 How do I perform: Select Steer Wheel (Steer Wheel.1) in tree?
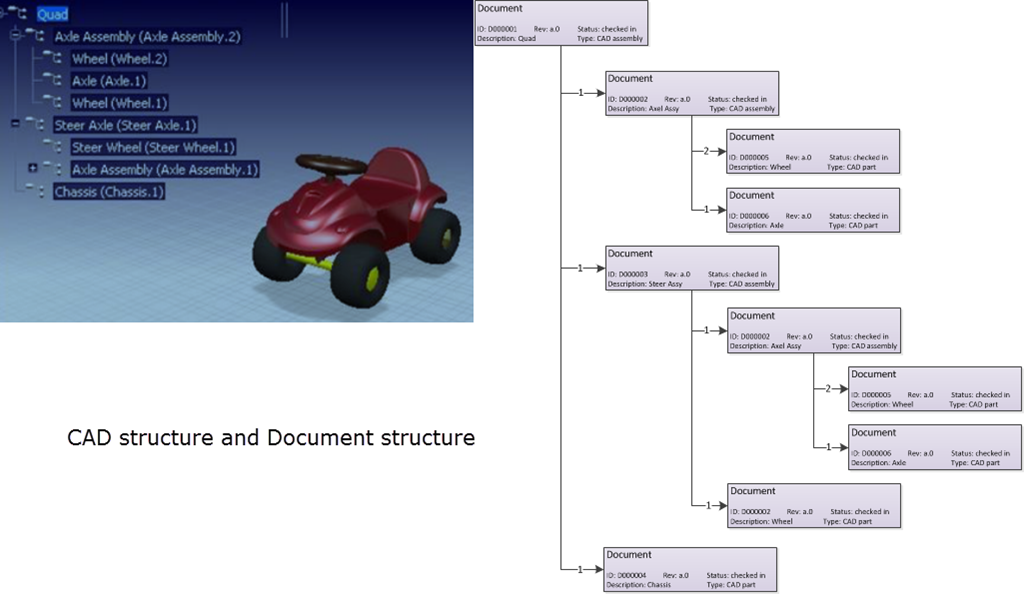point(153,147)
